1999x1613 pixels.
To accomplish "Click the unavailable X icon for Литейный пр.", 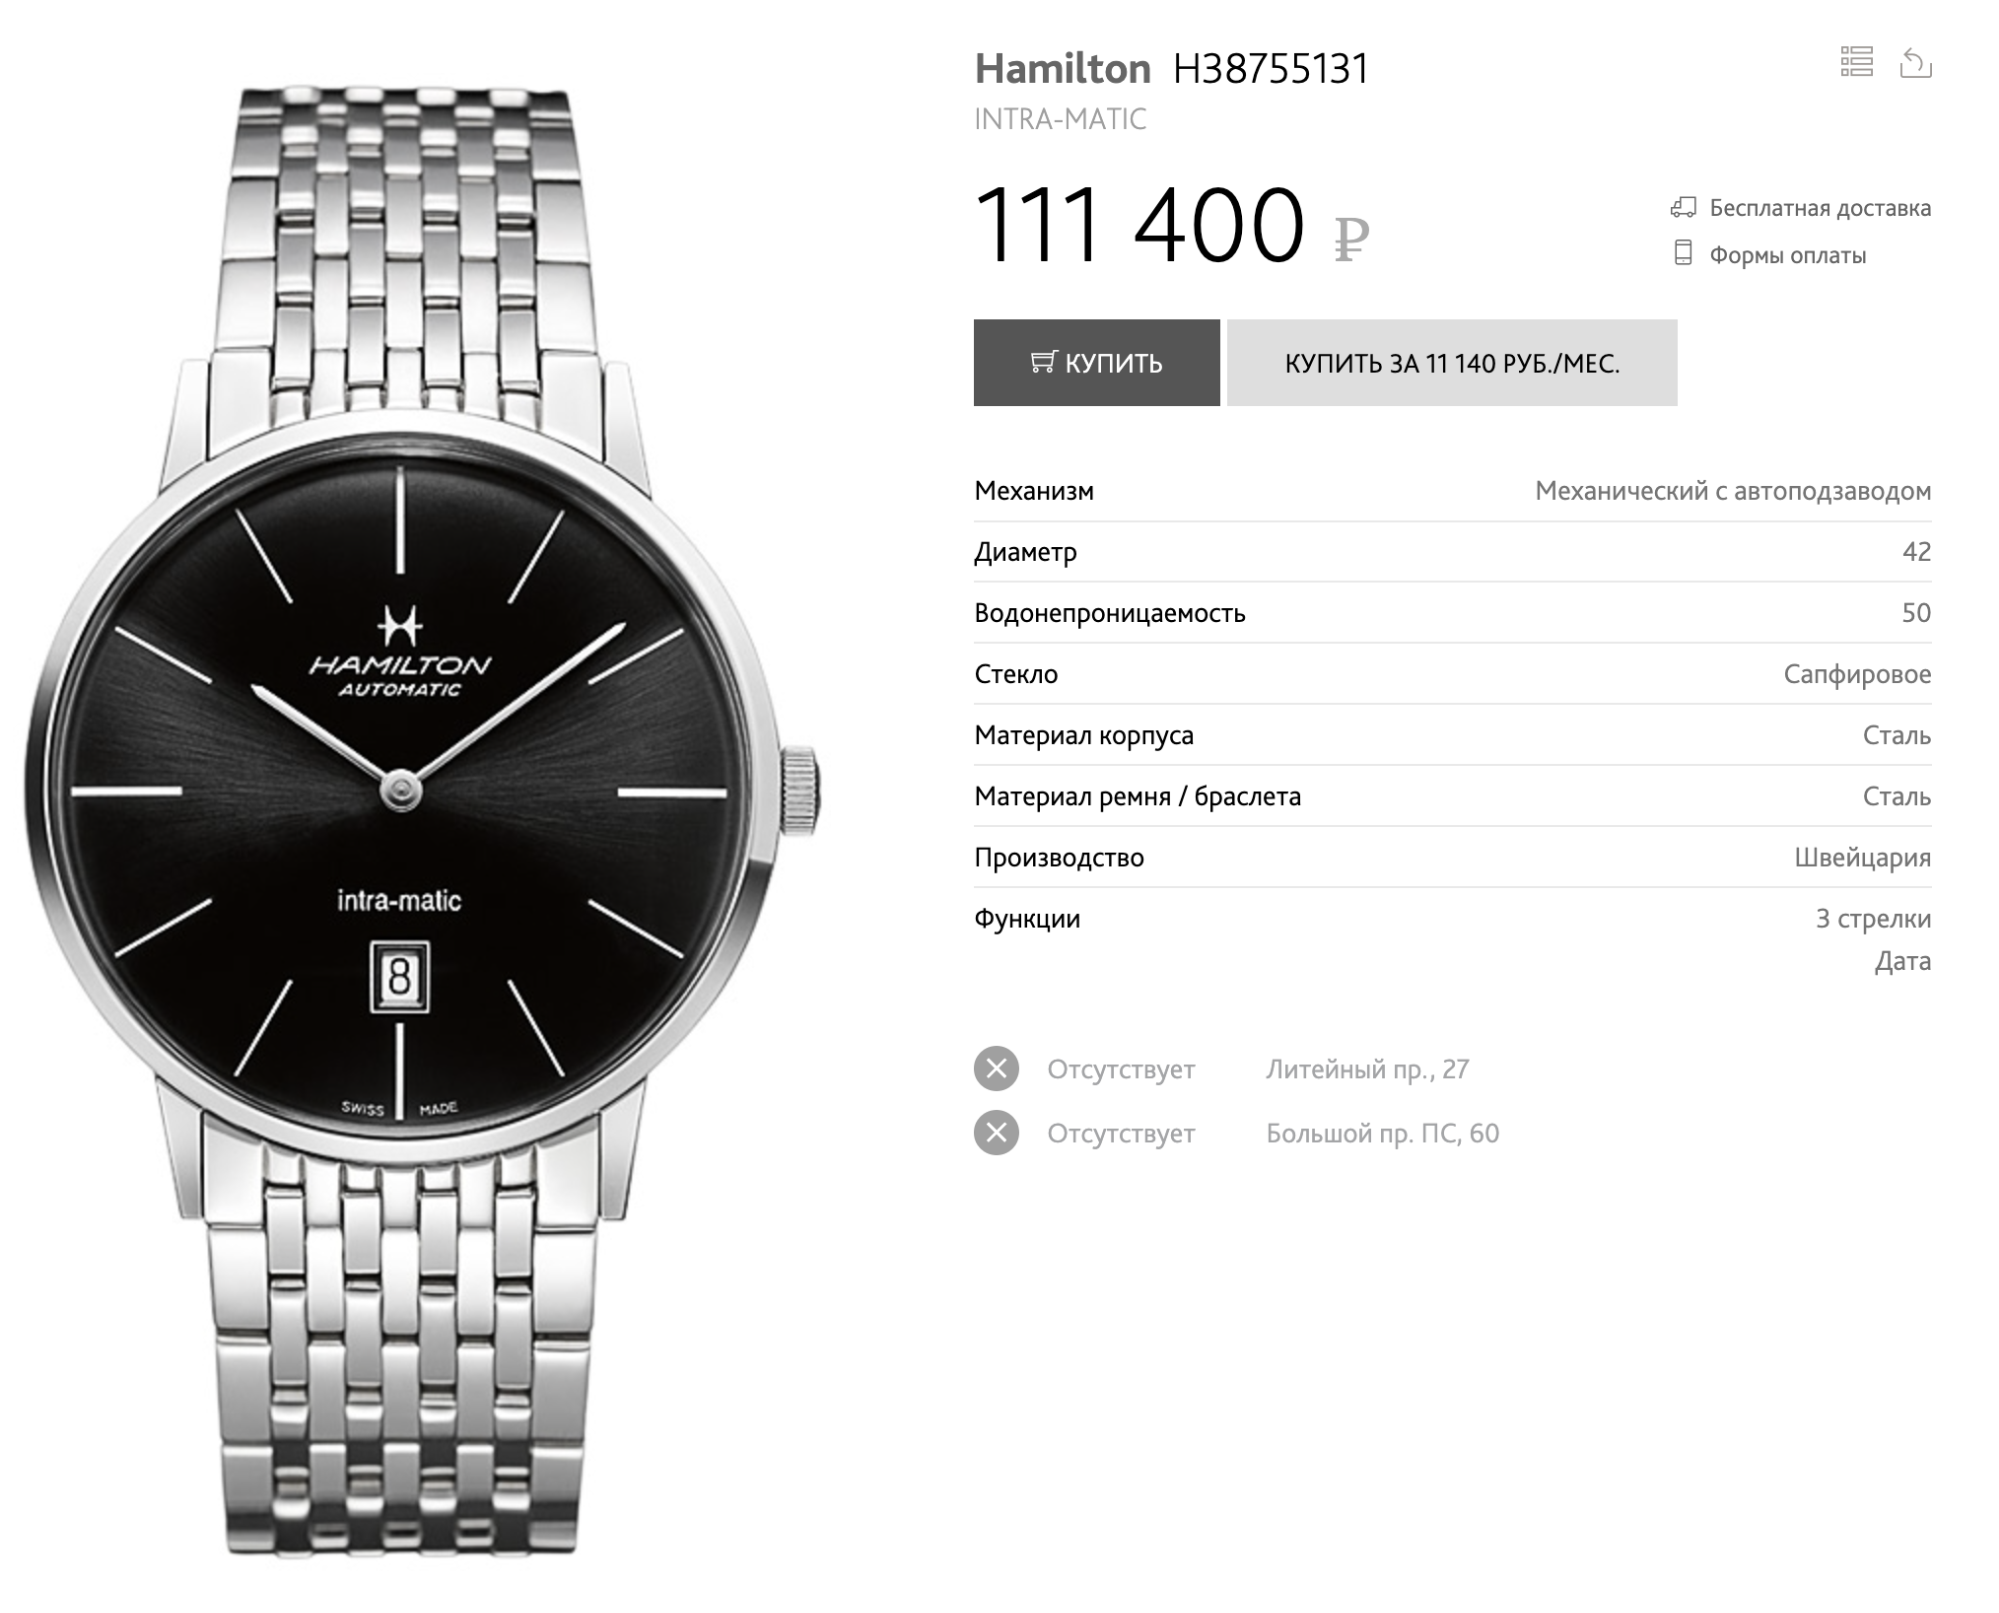I will pos(996,1069).
